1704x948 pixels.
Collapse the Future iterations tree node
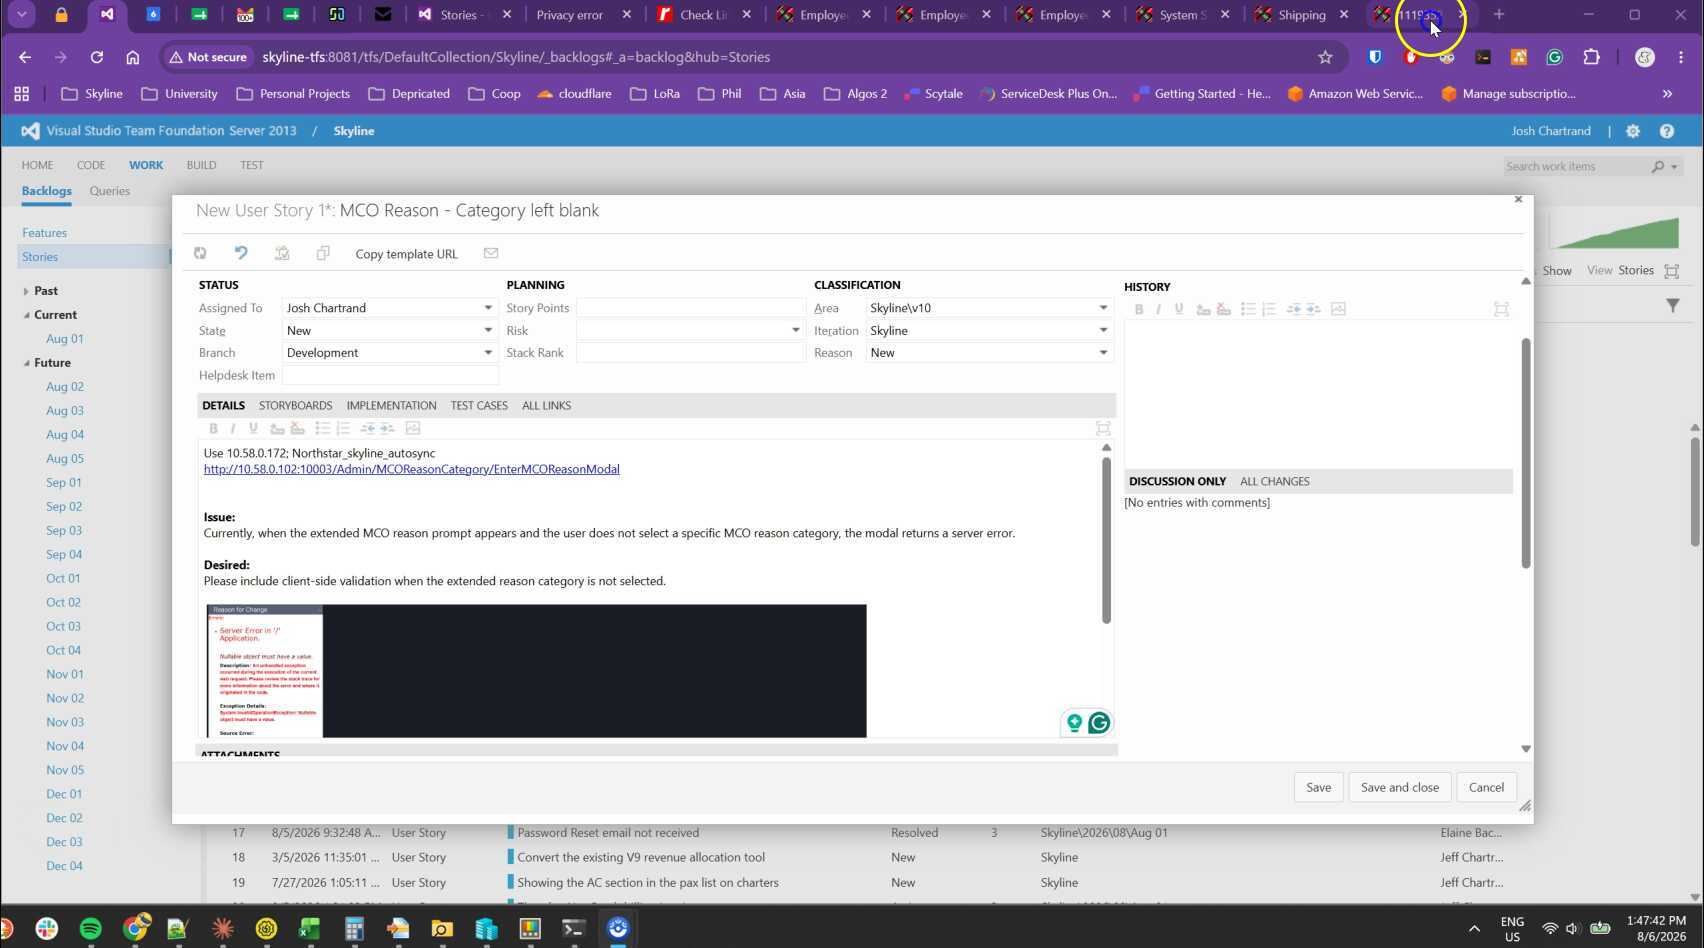26,363
